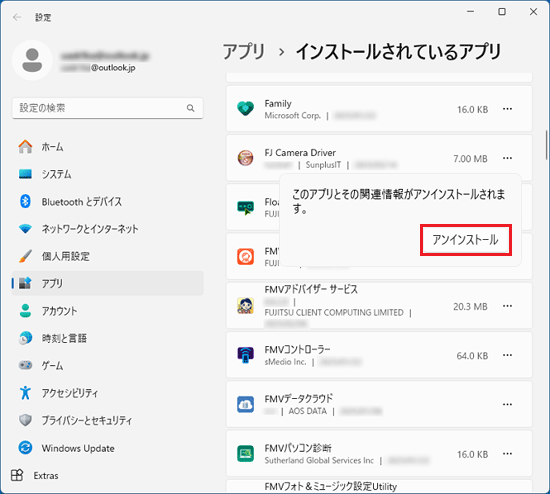Click the FMVデータクラウド name text

tap(298, 399)
